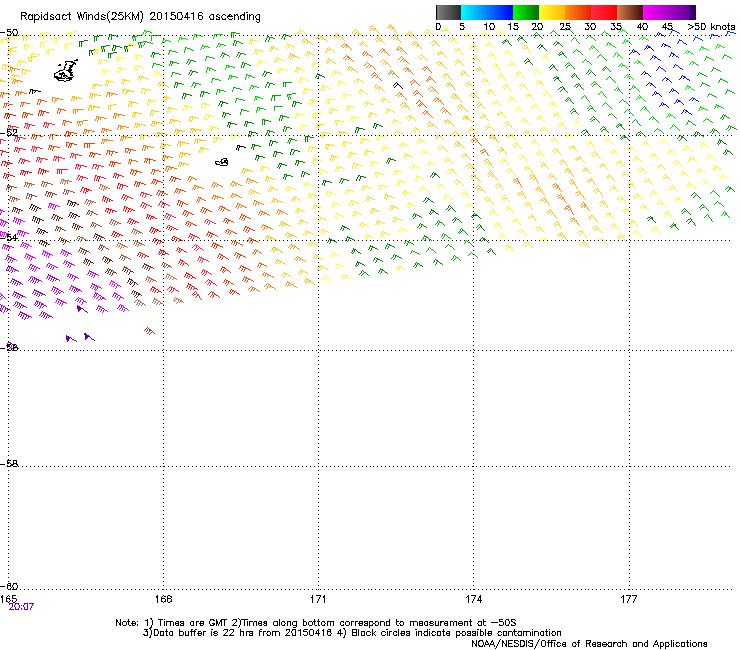Click the NOAA/NESDIS credit line

click(589, 644)
